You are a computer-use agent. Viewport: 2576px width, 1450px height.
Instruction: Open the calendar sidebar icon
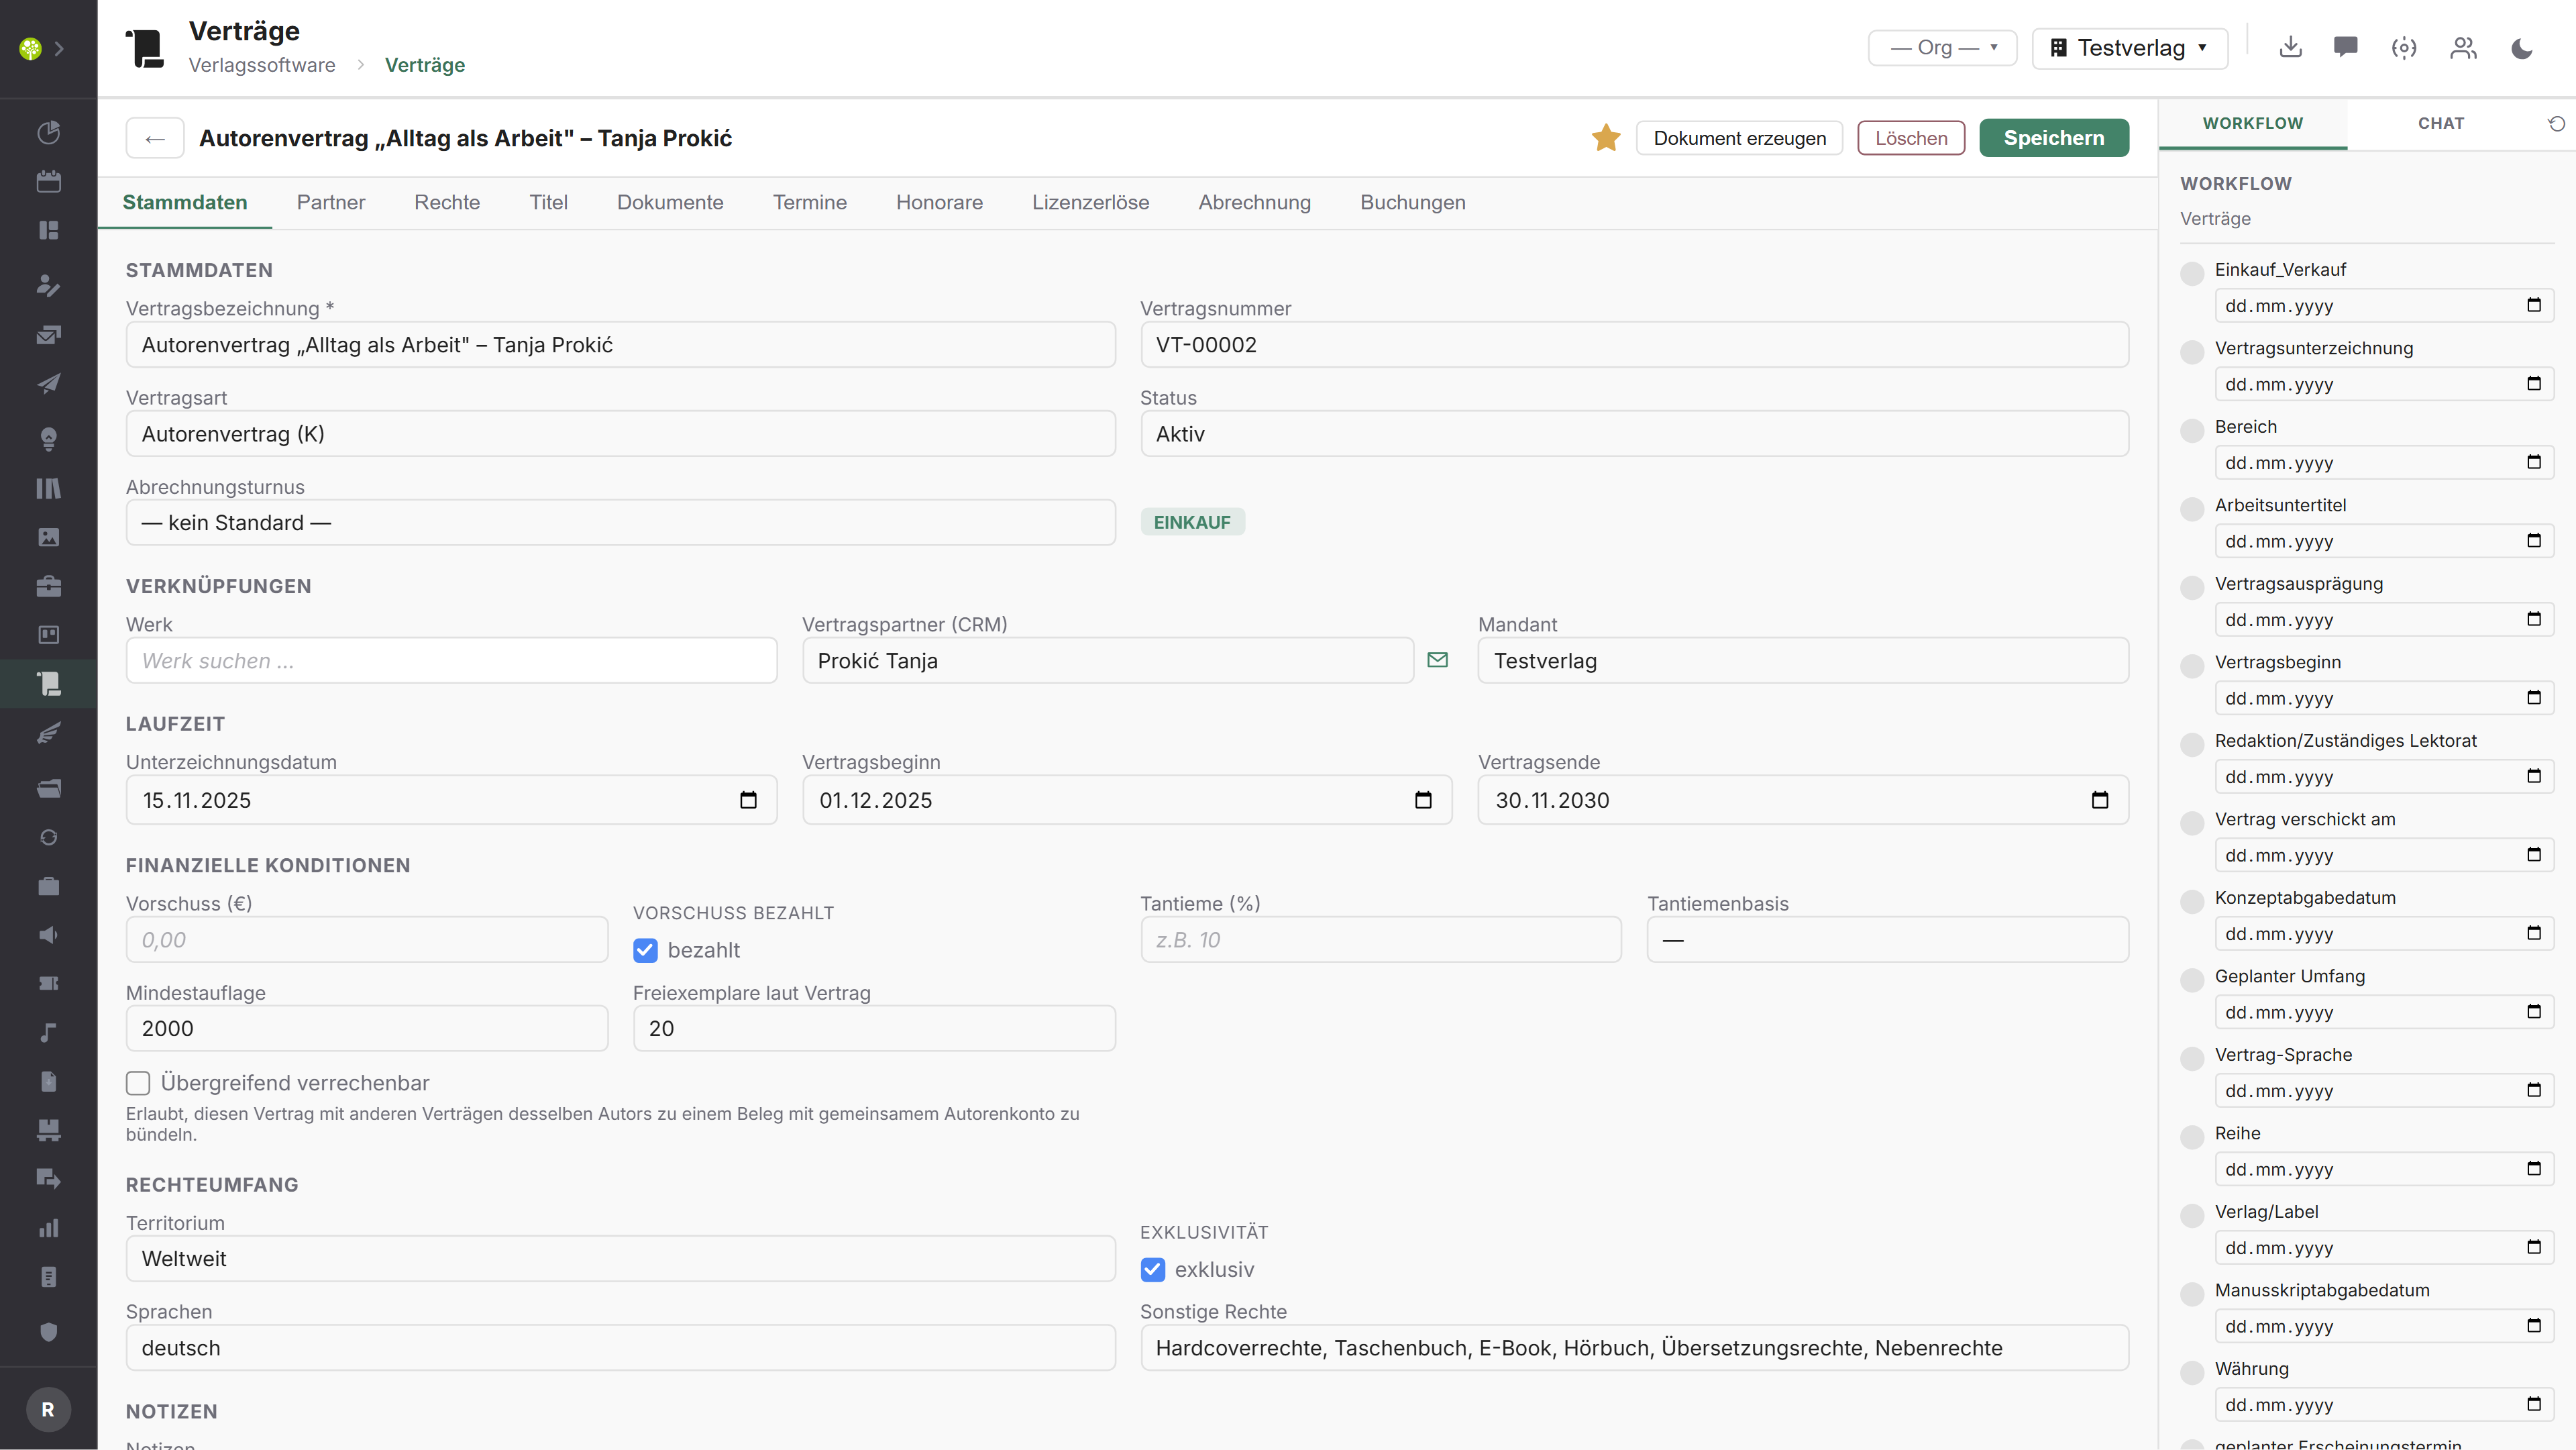[x=48, y=181]
